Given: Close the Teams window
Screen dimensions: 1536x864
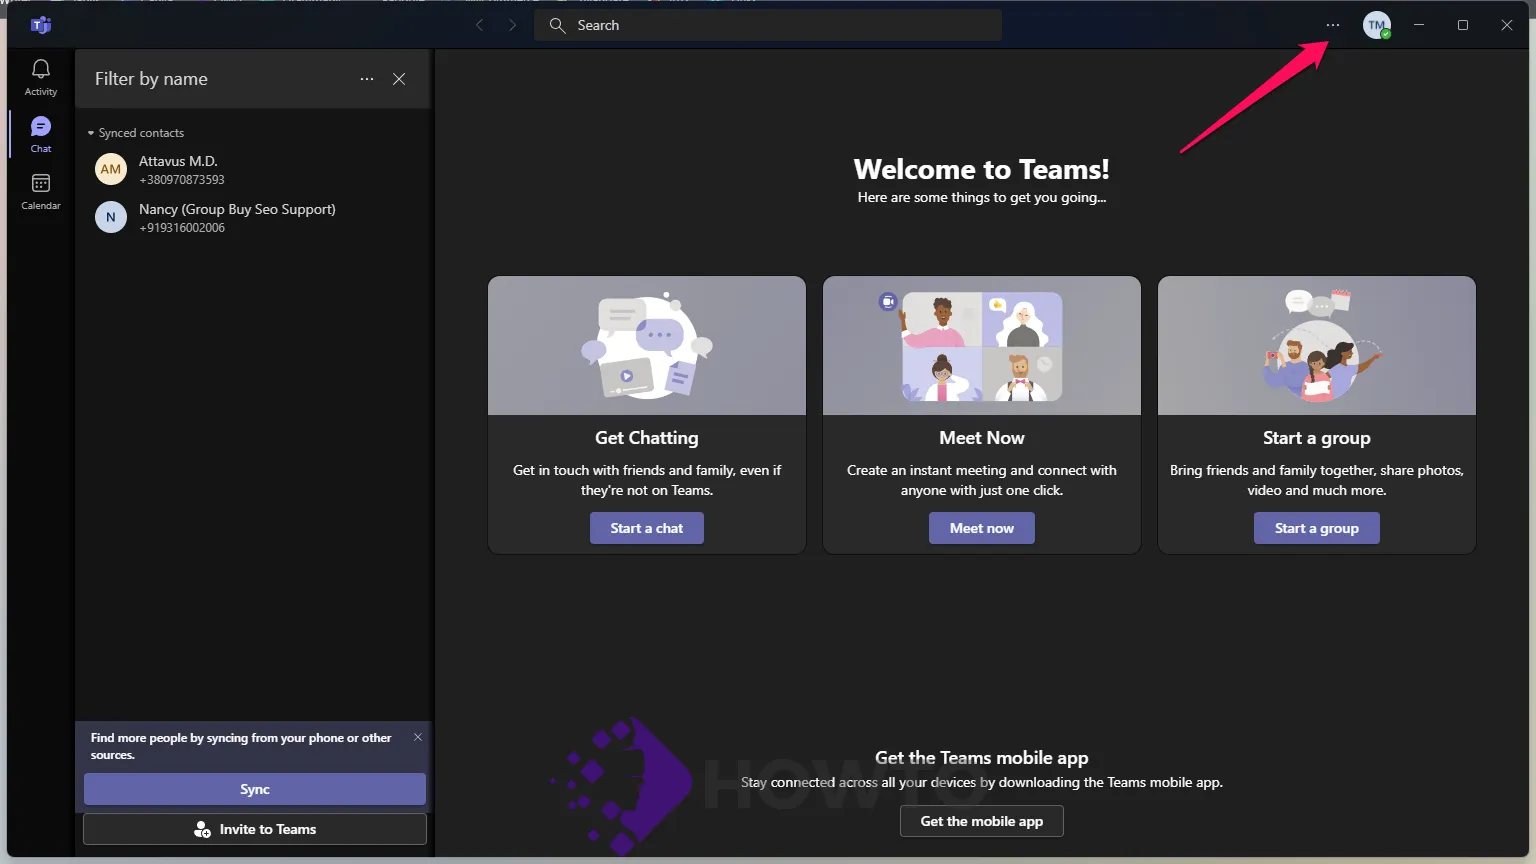Looking at the screenshot, I should [x=1507, y=25].
